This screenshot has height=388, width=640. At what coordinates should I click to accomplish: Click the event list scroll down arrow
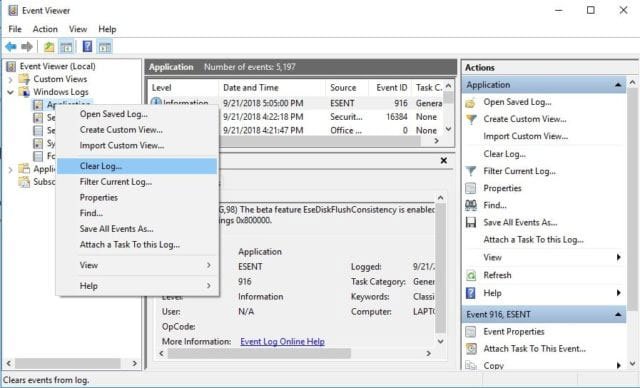click(448, 129)
